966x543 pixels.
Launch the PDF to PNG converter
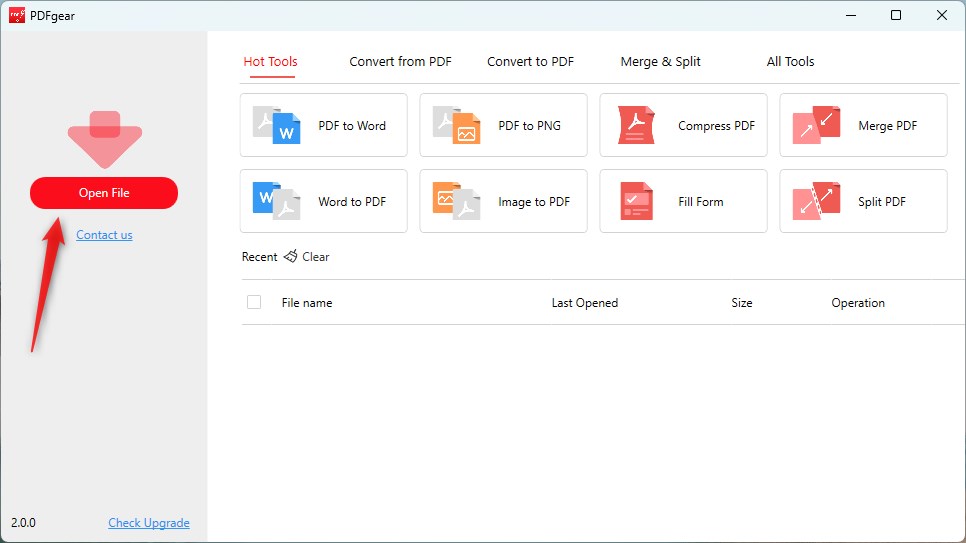tap(503, 125)
